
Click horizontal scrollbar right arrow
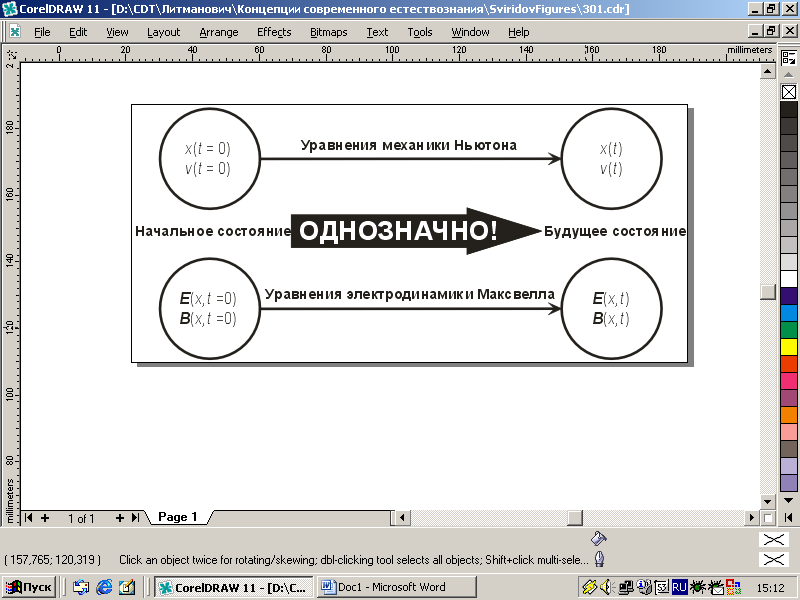pyautogui.click(x=752, y=518)
